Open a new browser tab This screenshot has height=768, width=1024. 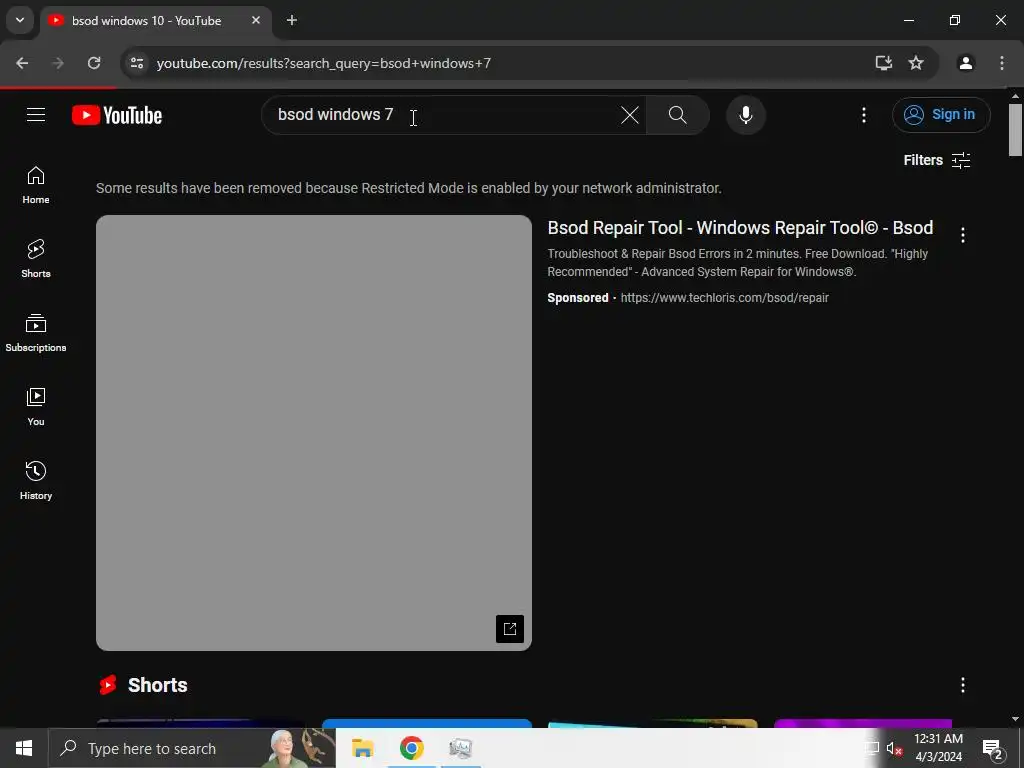point(292,20)
